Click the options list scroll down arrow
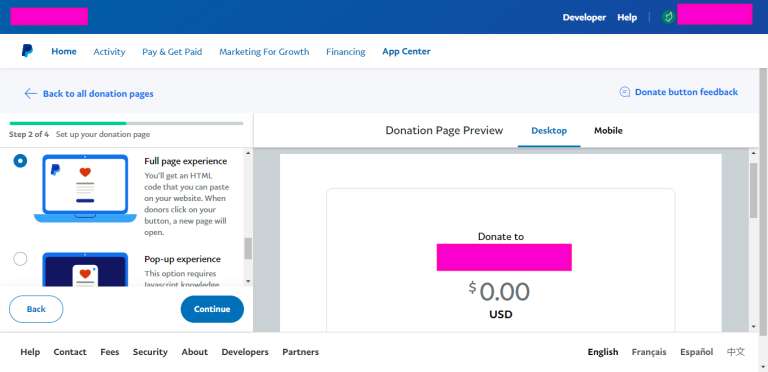768x372 pixels. tap(248, 281)
